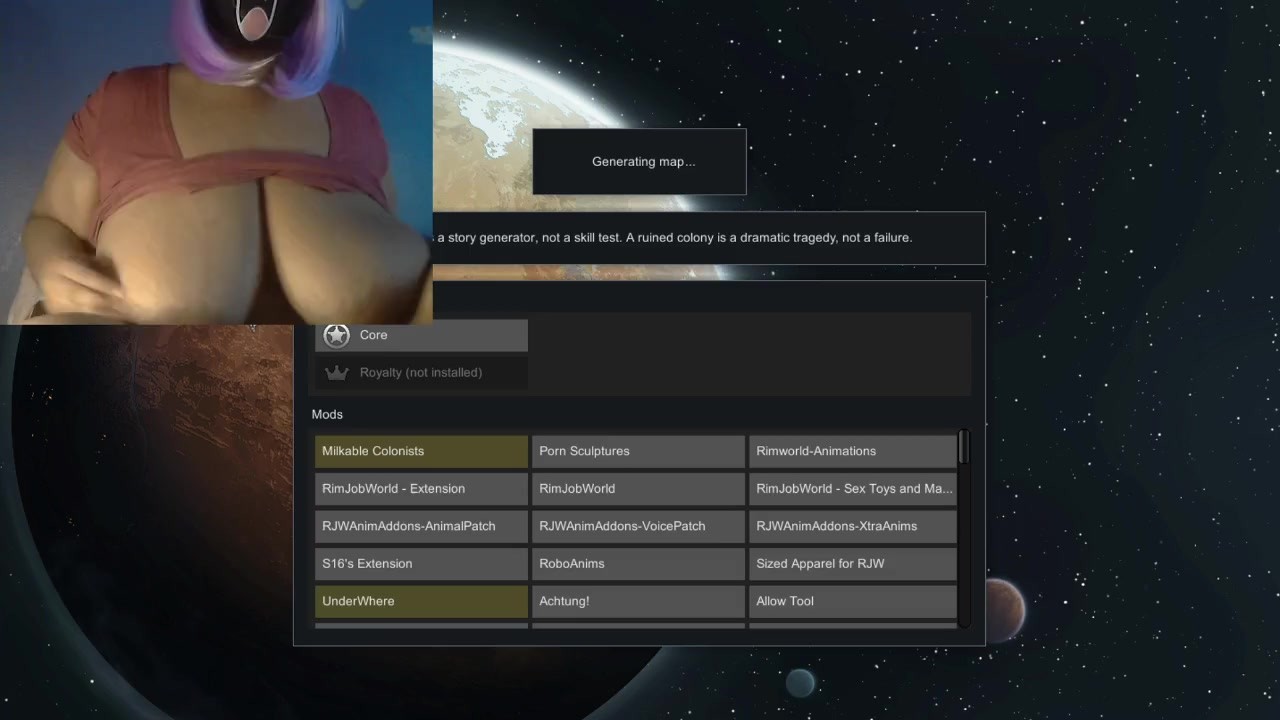Select the Milkable Colonists mod
The height and width of the screenshot is (720, 1280).
(421, 451)
